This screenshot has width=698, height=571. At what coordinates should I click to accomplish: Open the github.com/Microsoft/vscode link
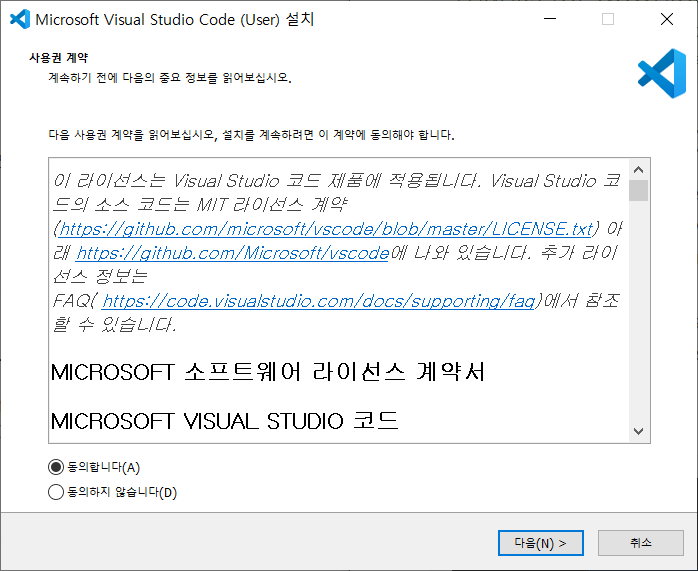pyautogui.click(x=232, y=253)
